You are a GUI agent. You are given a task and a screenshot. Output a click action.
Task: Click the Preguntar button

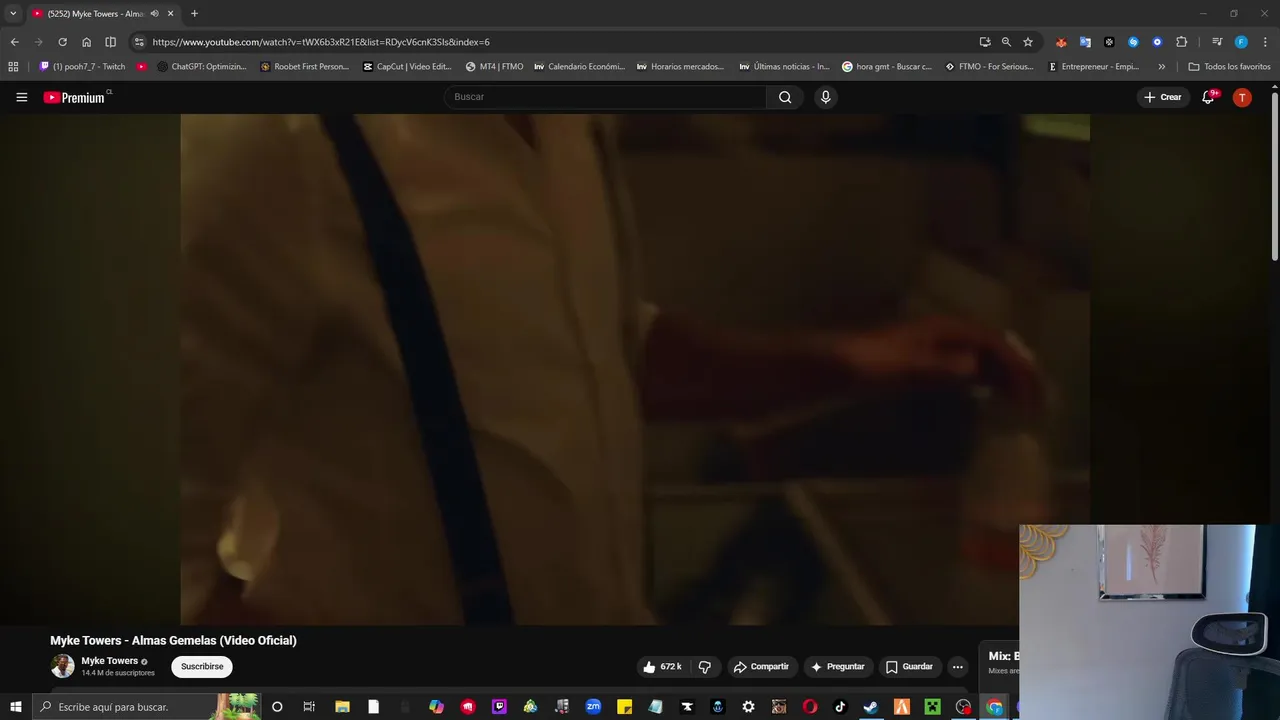(838, 667)
